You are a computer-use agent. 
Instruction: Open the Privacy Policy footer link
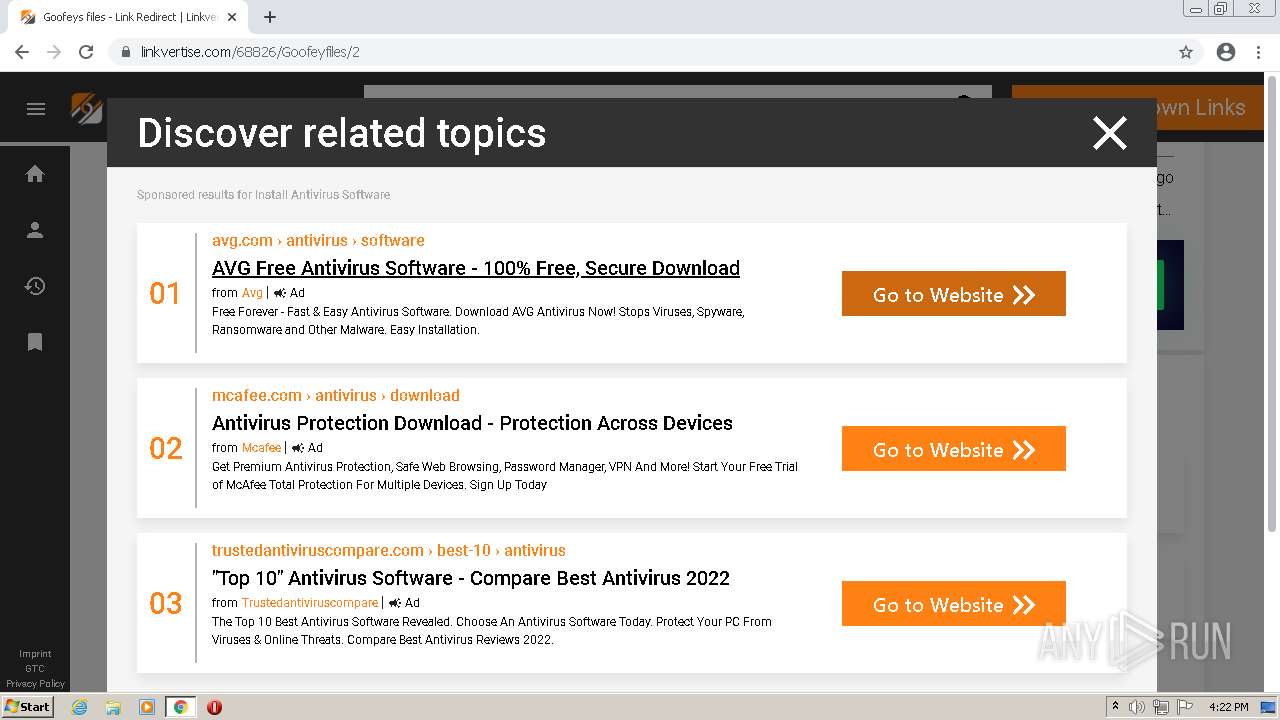pos(35,684)
